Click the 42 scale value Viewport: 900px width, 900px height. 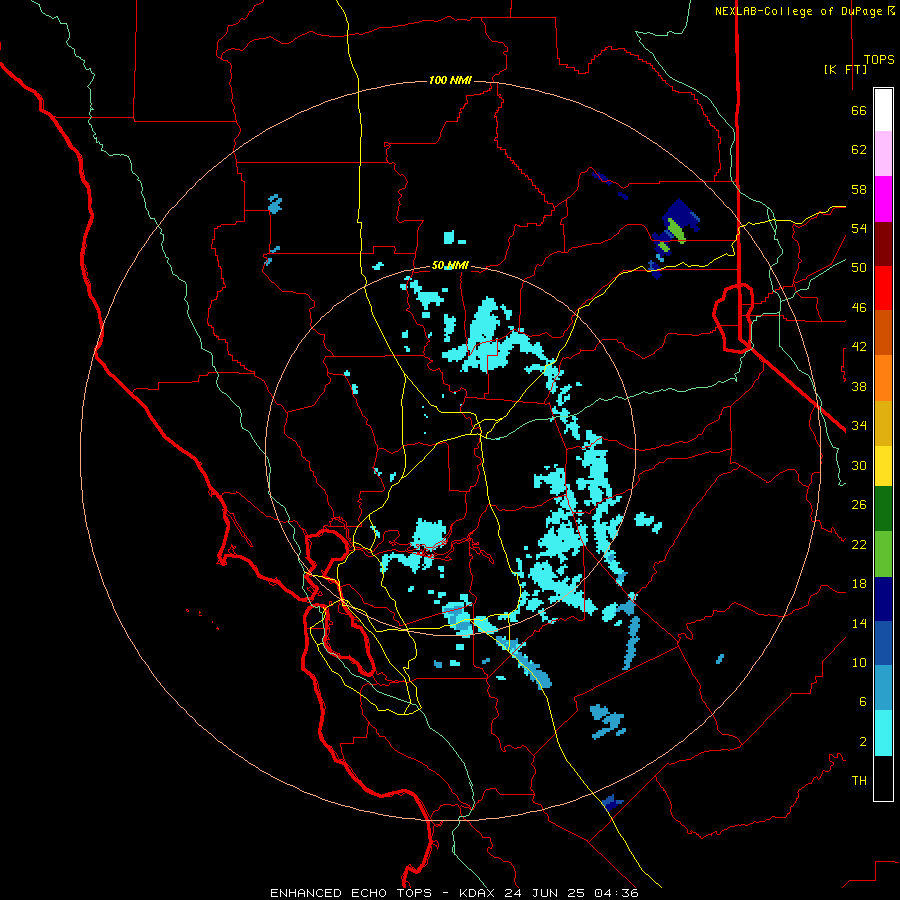point(859,347)
